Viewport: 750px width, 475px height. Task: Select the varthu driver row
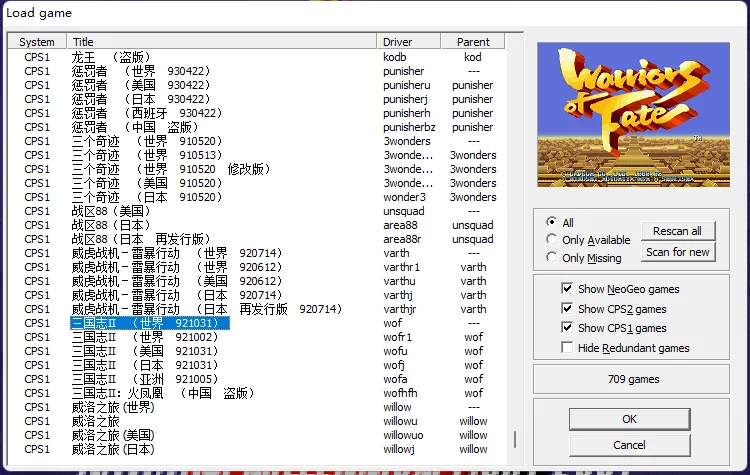click(x=256, y=281)
